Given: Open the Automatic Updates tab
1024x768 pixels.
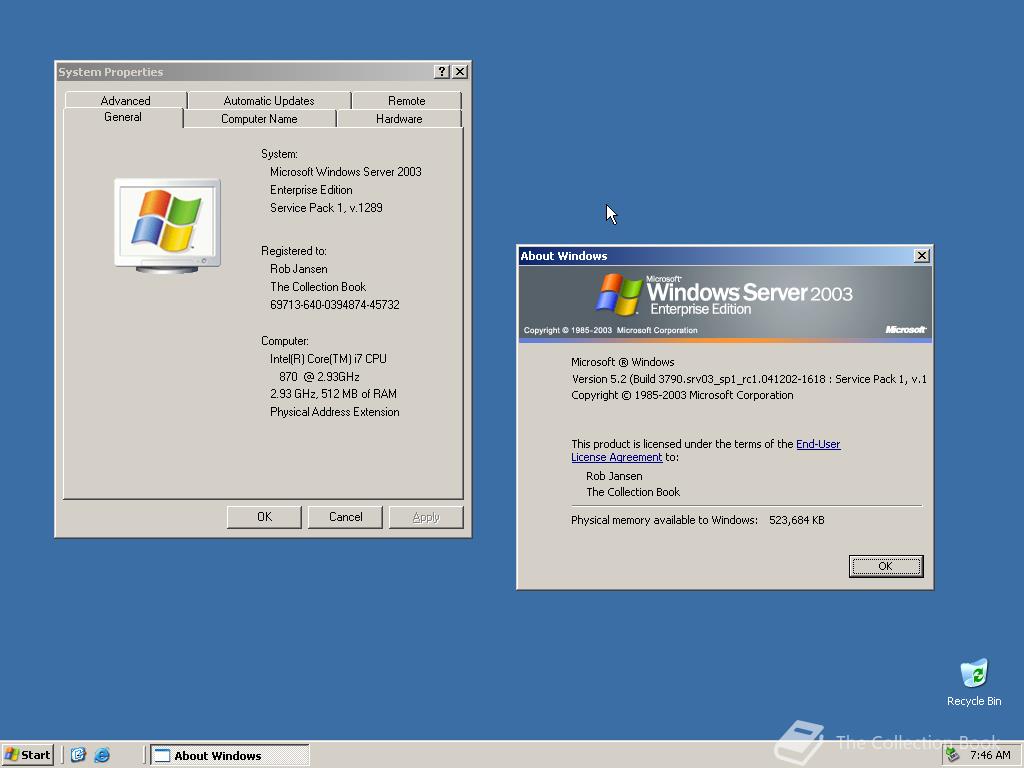Looking at the screenshot, I should (x=268, y=101).
